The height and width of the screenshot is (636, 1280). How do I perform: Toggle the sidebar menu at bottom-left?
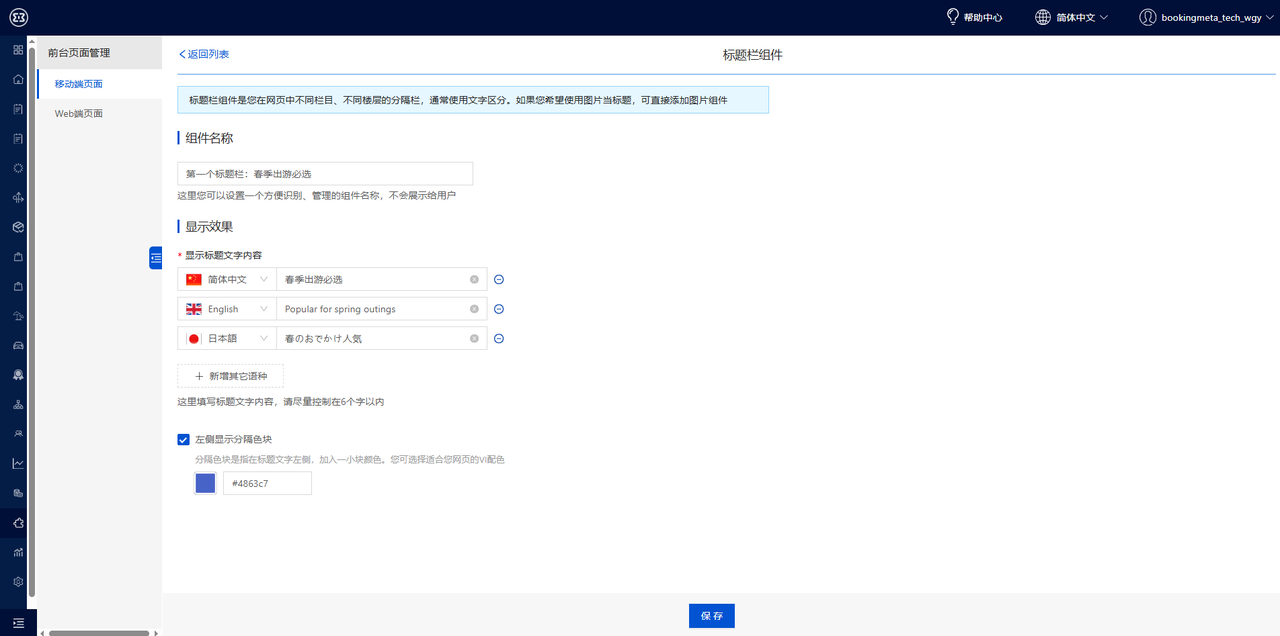tap(18, 623)
